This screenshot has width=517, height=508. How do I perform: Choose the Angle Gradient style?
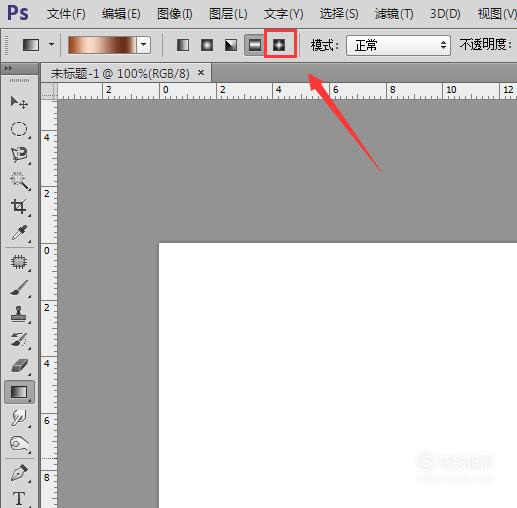pyautogui.click(x=231, y=45)
